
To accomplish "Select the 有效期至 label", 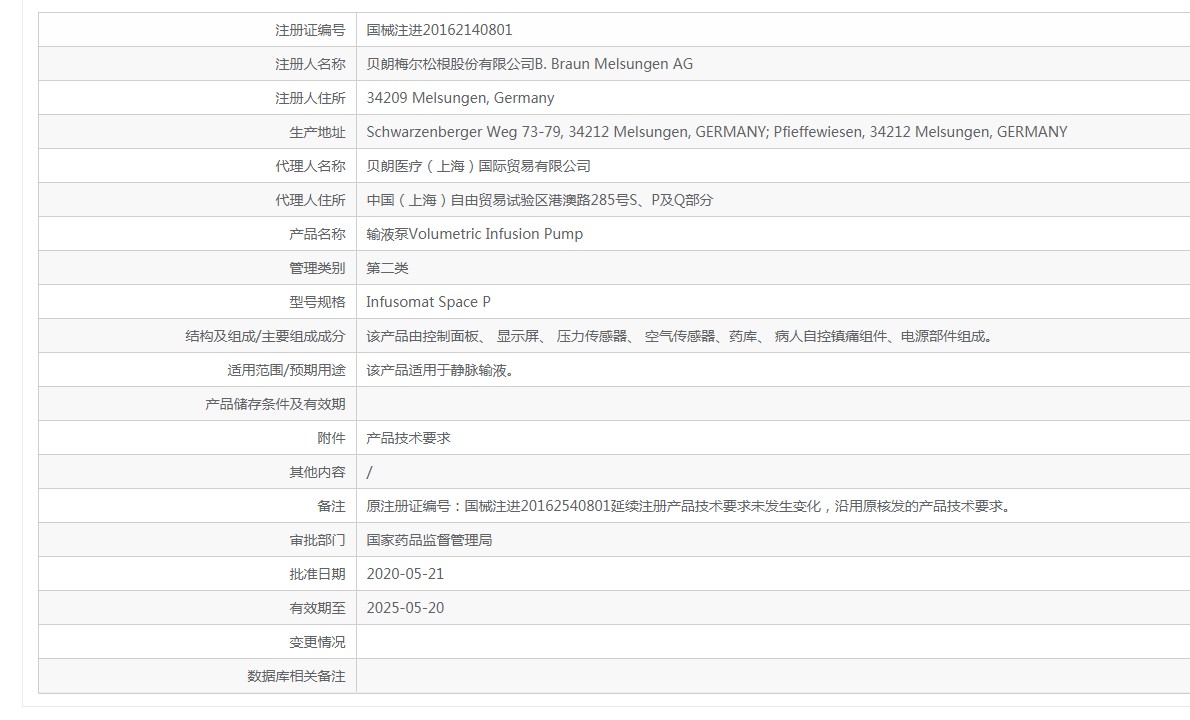I will point(317,608).
